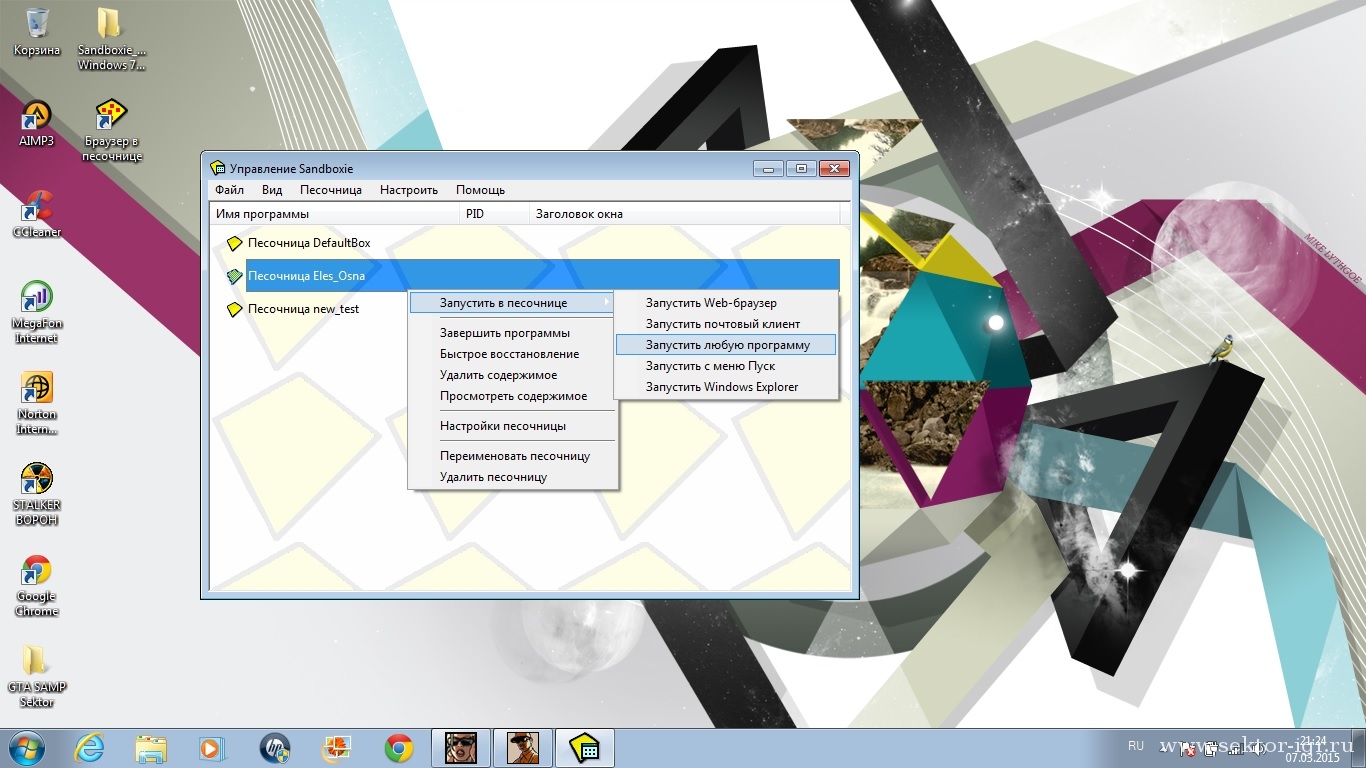Select Просмотреть содержимое

pyautogui.click(x=513, y=396)
